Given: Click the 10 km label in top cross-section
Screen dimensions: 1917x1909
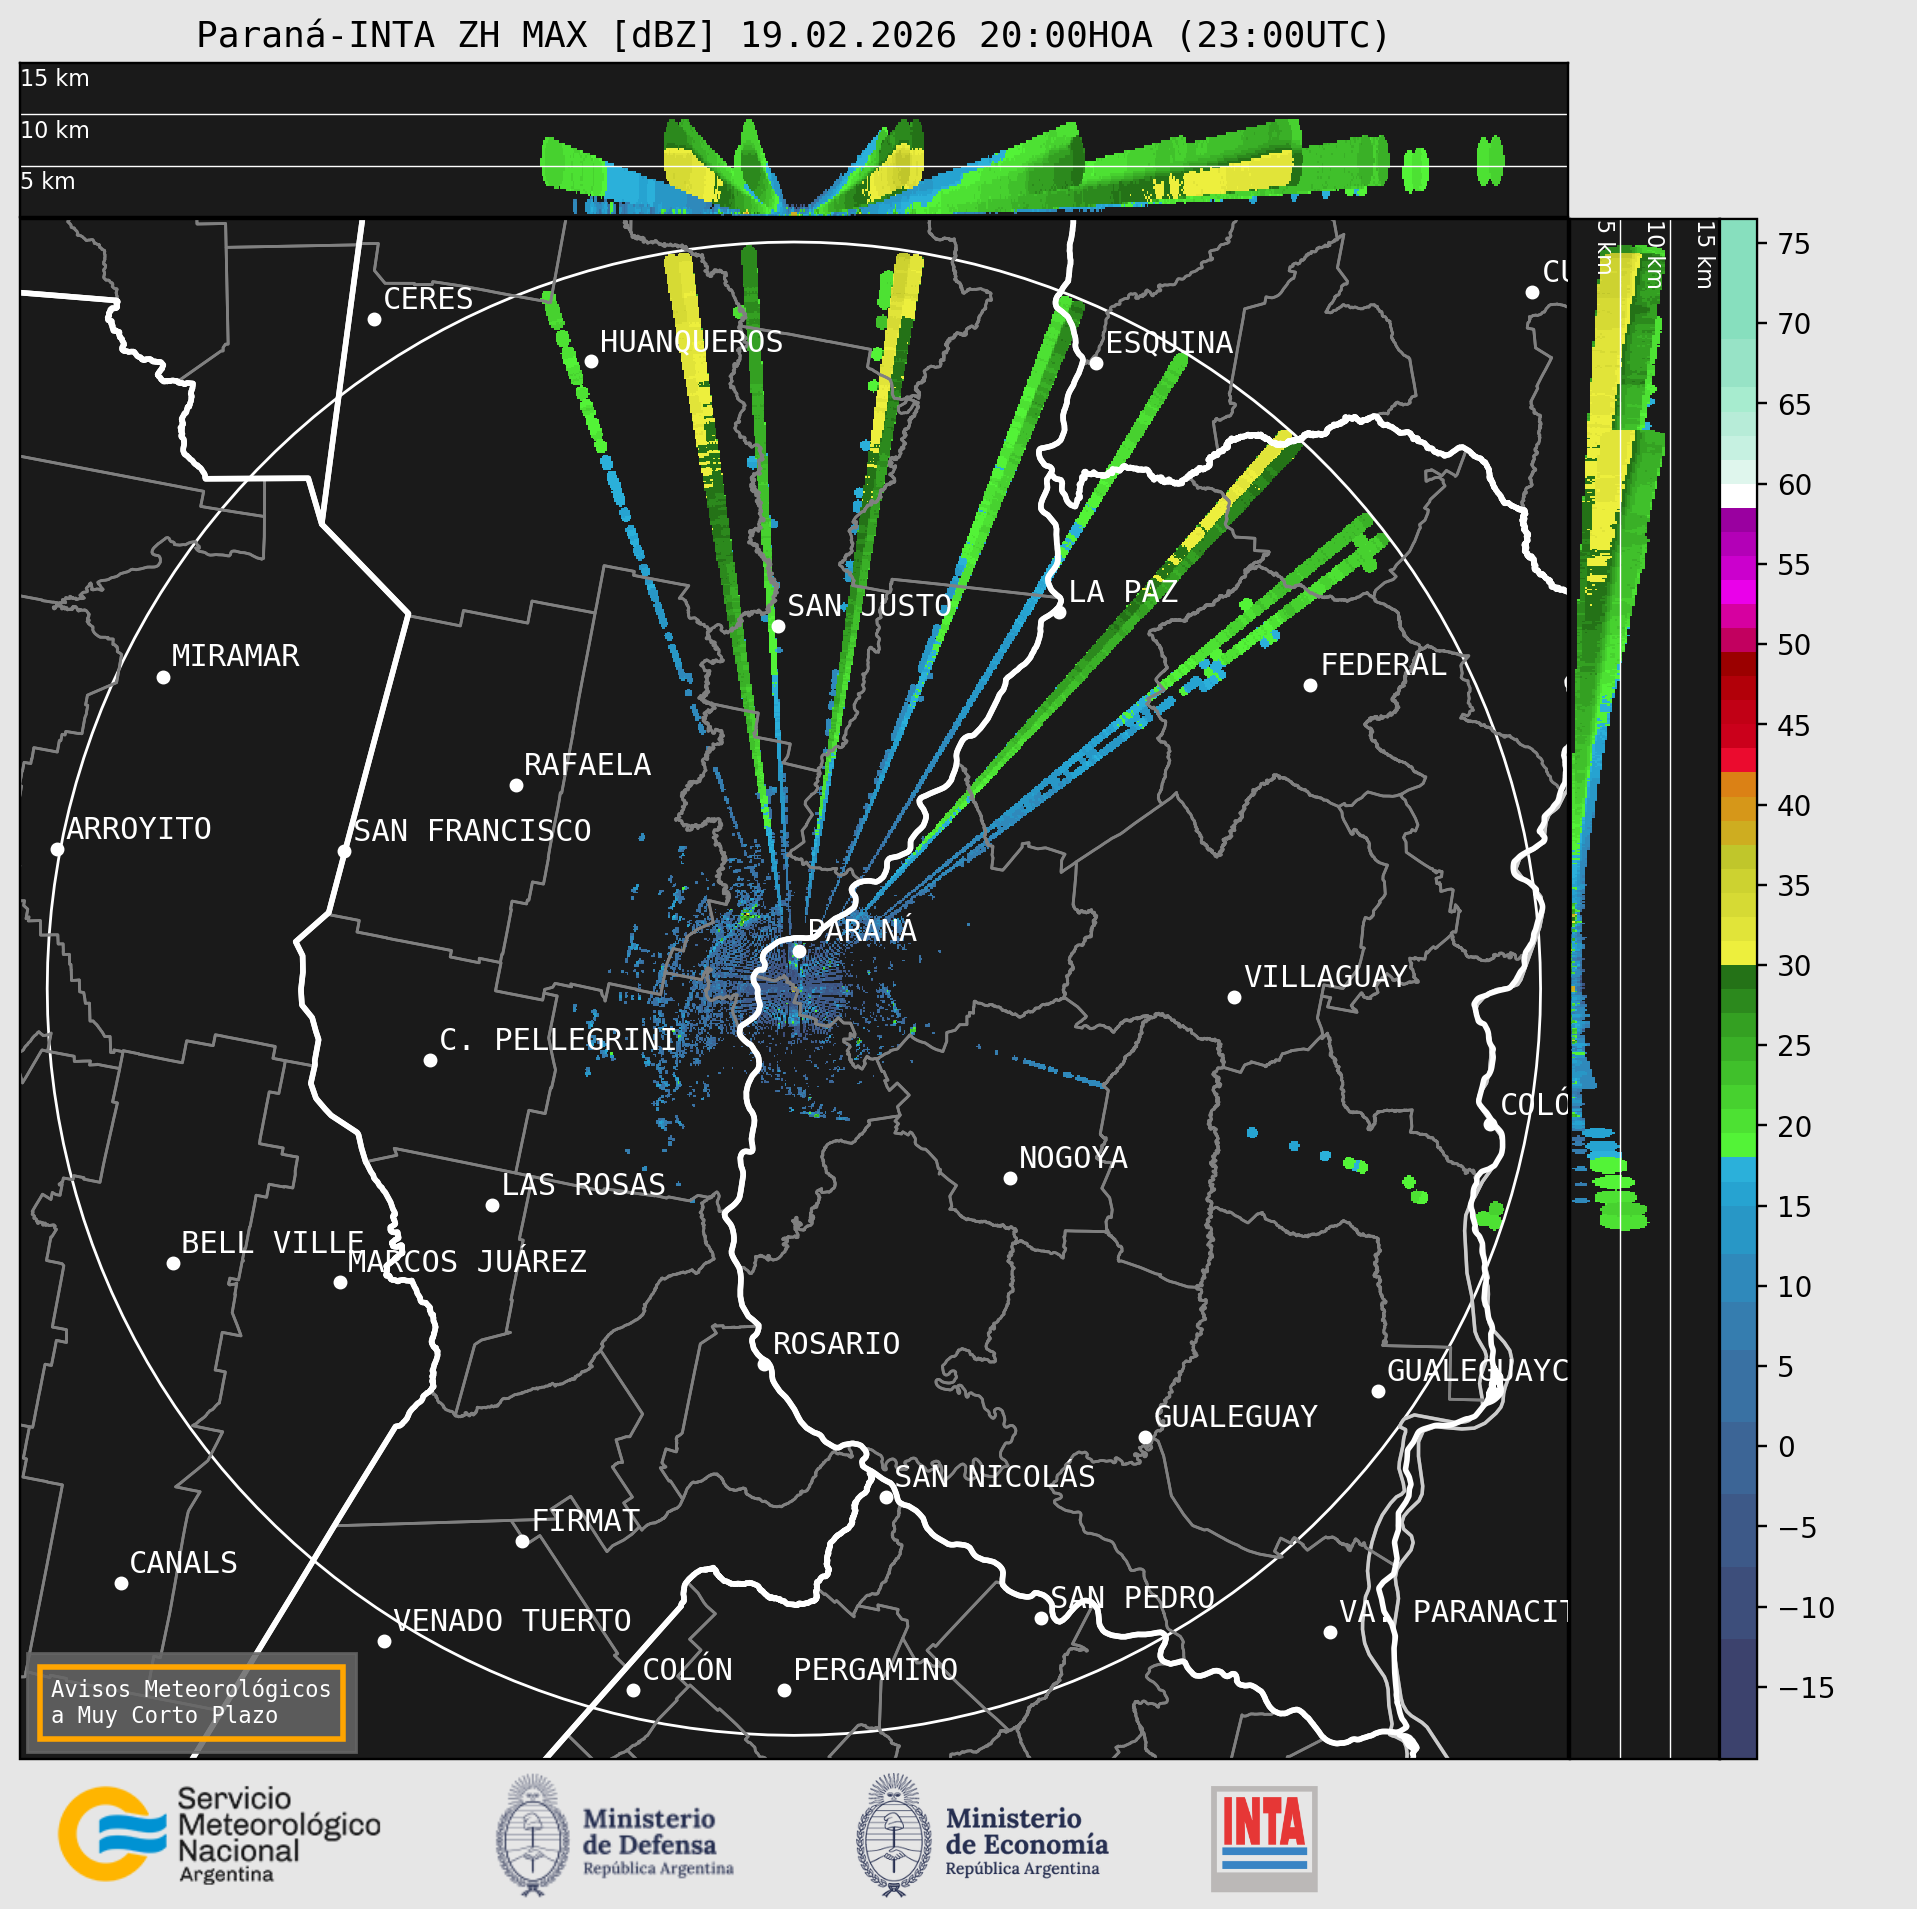Looking at the screenshot, I should (55, 130).
